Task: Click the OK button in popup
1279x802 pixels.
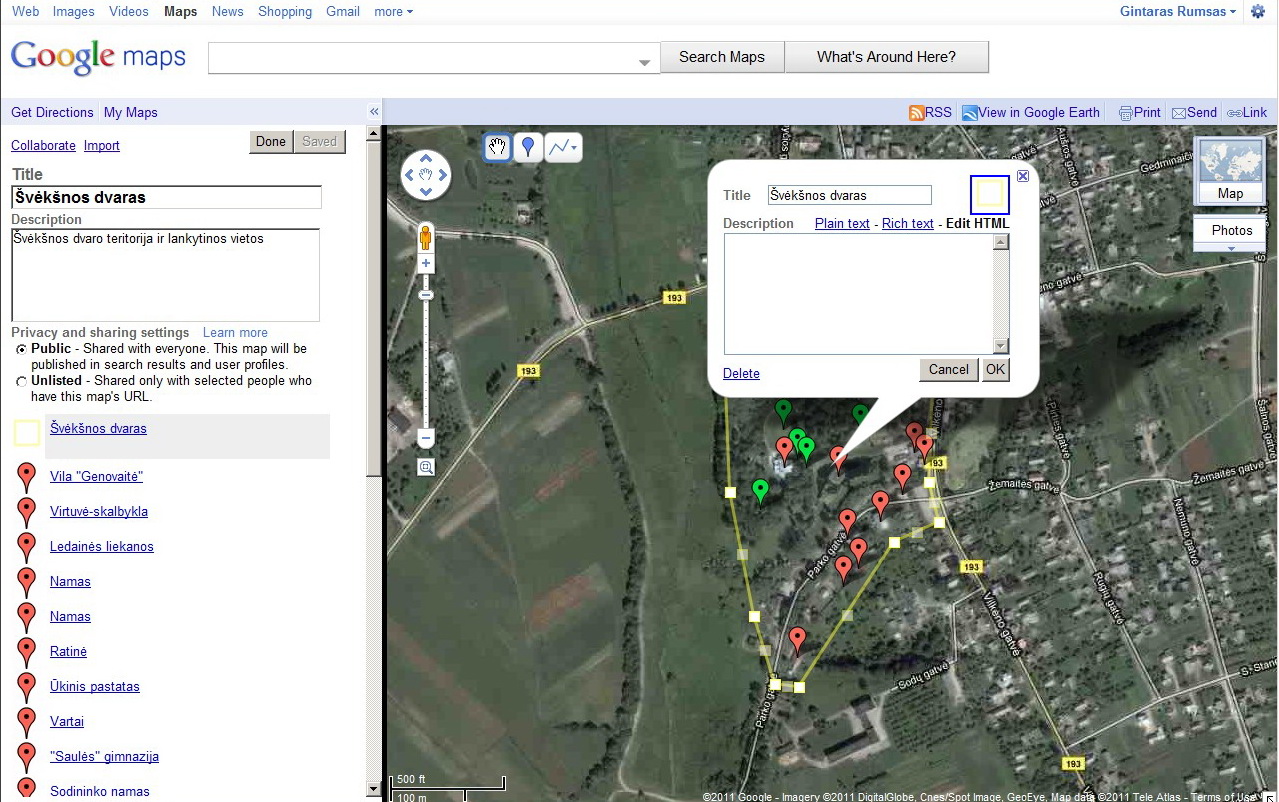Action: coord(994,369)
